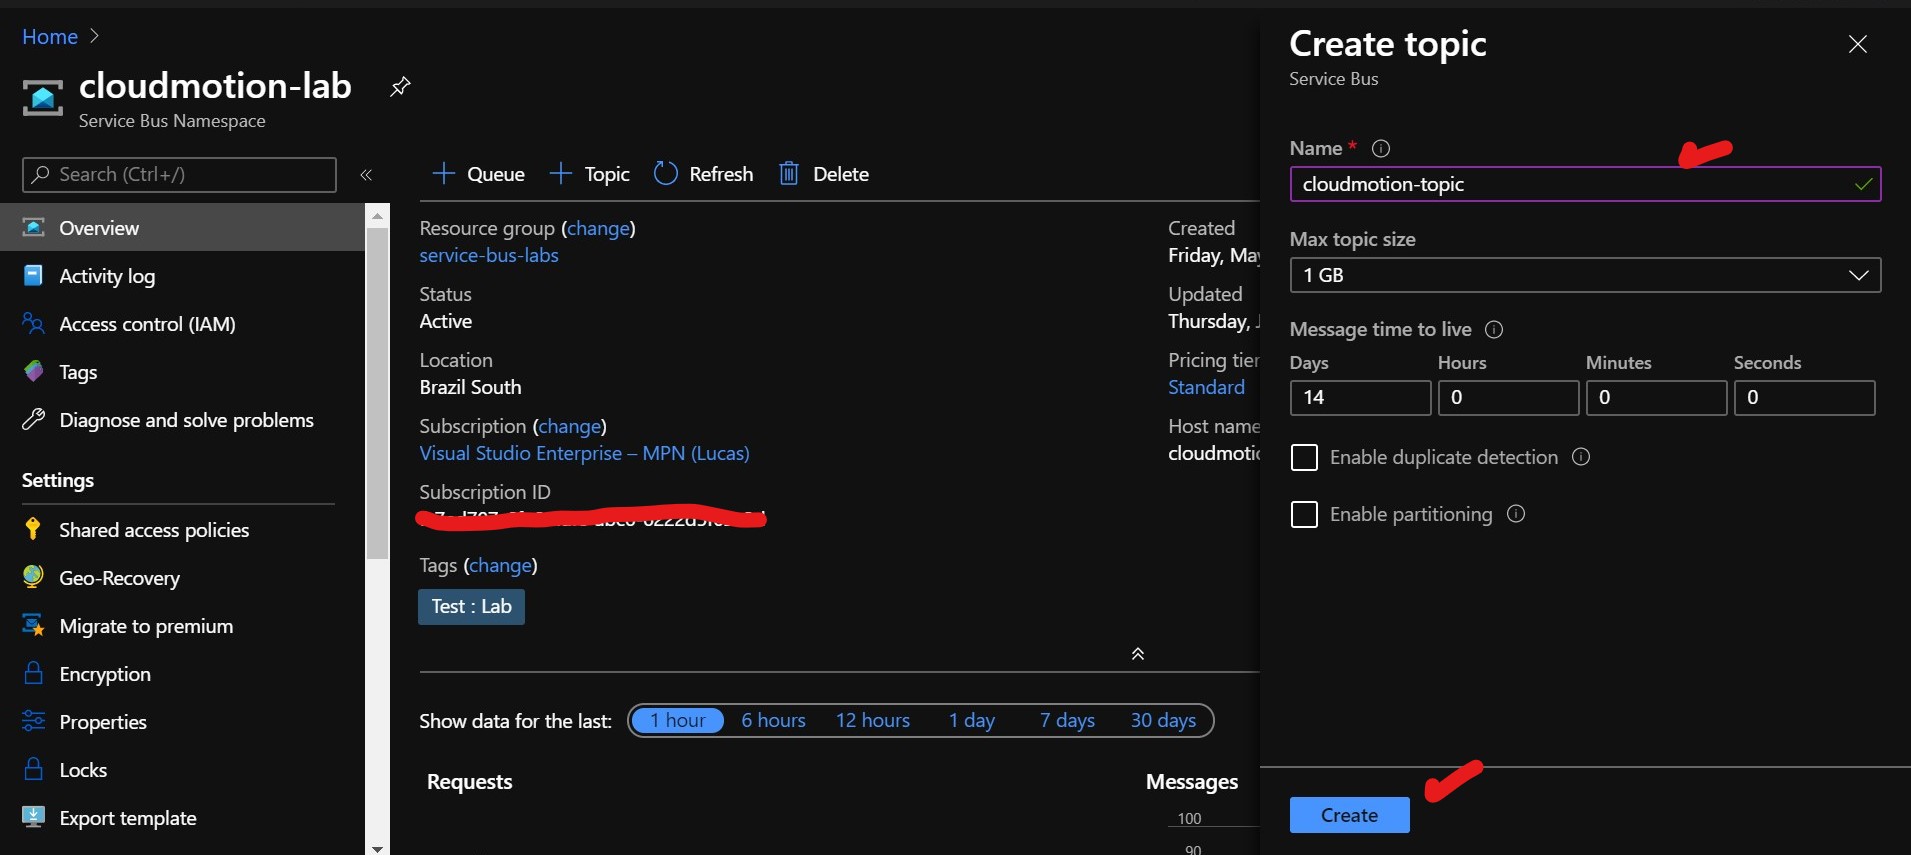This screenshot has width=1911, height=855.
Task: Show info tooltip next to Name label
Action: [x=1381, y=149]
